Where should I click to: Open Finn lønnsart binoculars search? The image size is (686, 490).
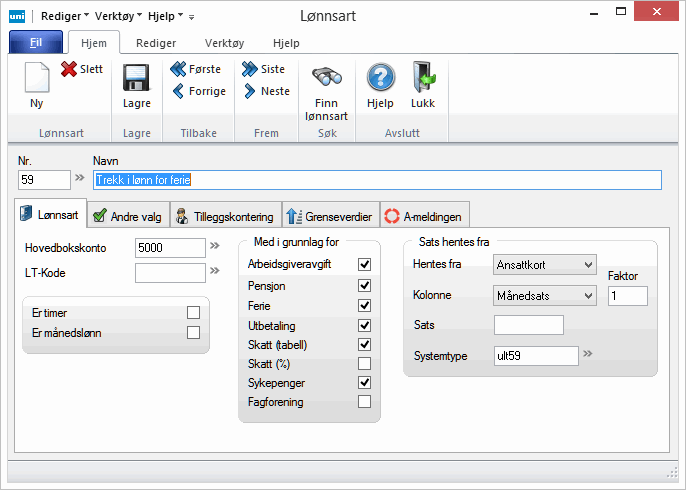327,79
